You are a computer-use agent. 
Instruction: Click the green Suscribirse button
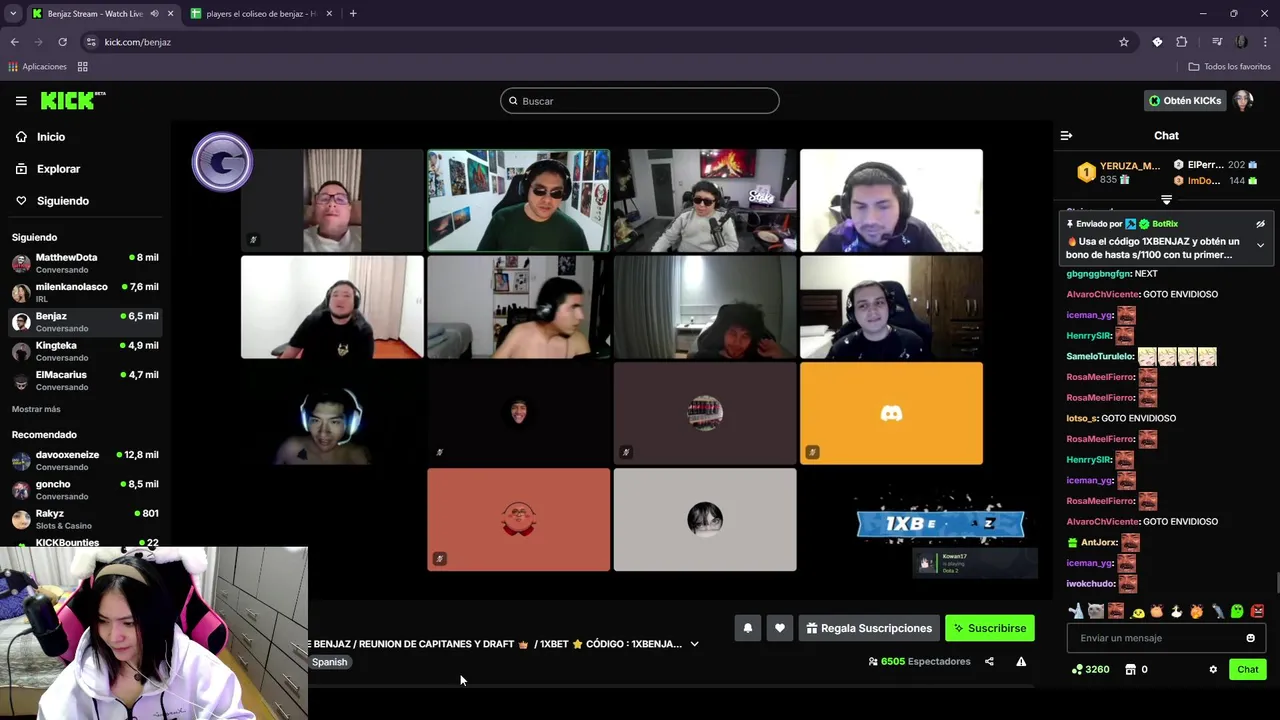pos(990,628)
